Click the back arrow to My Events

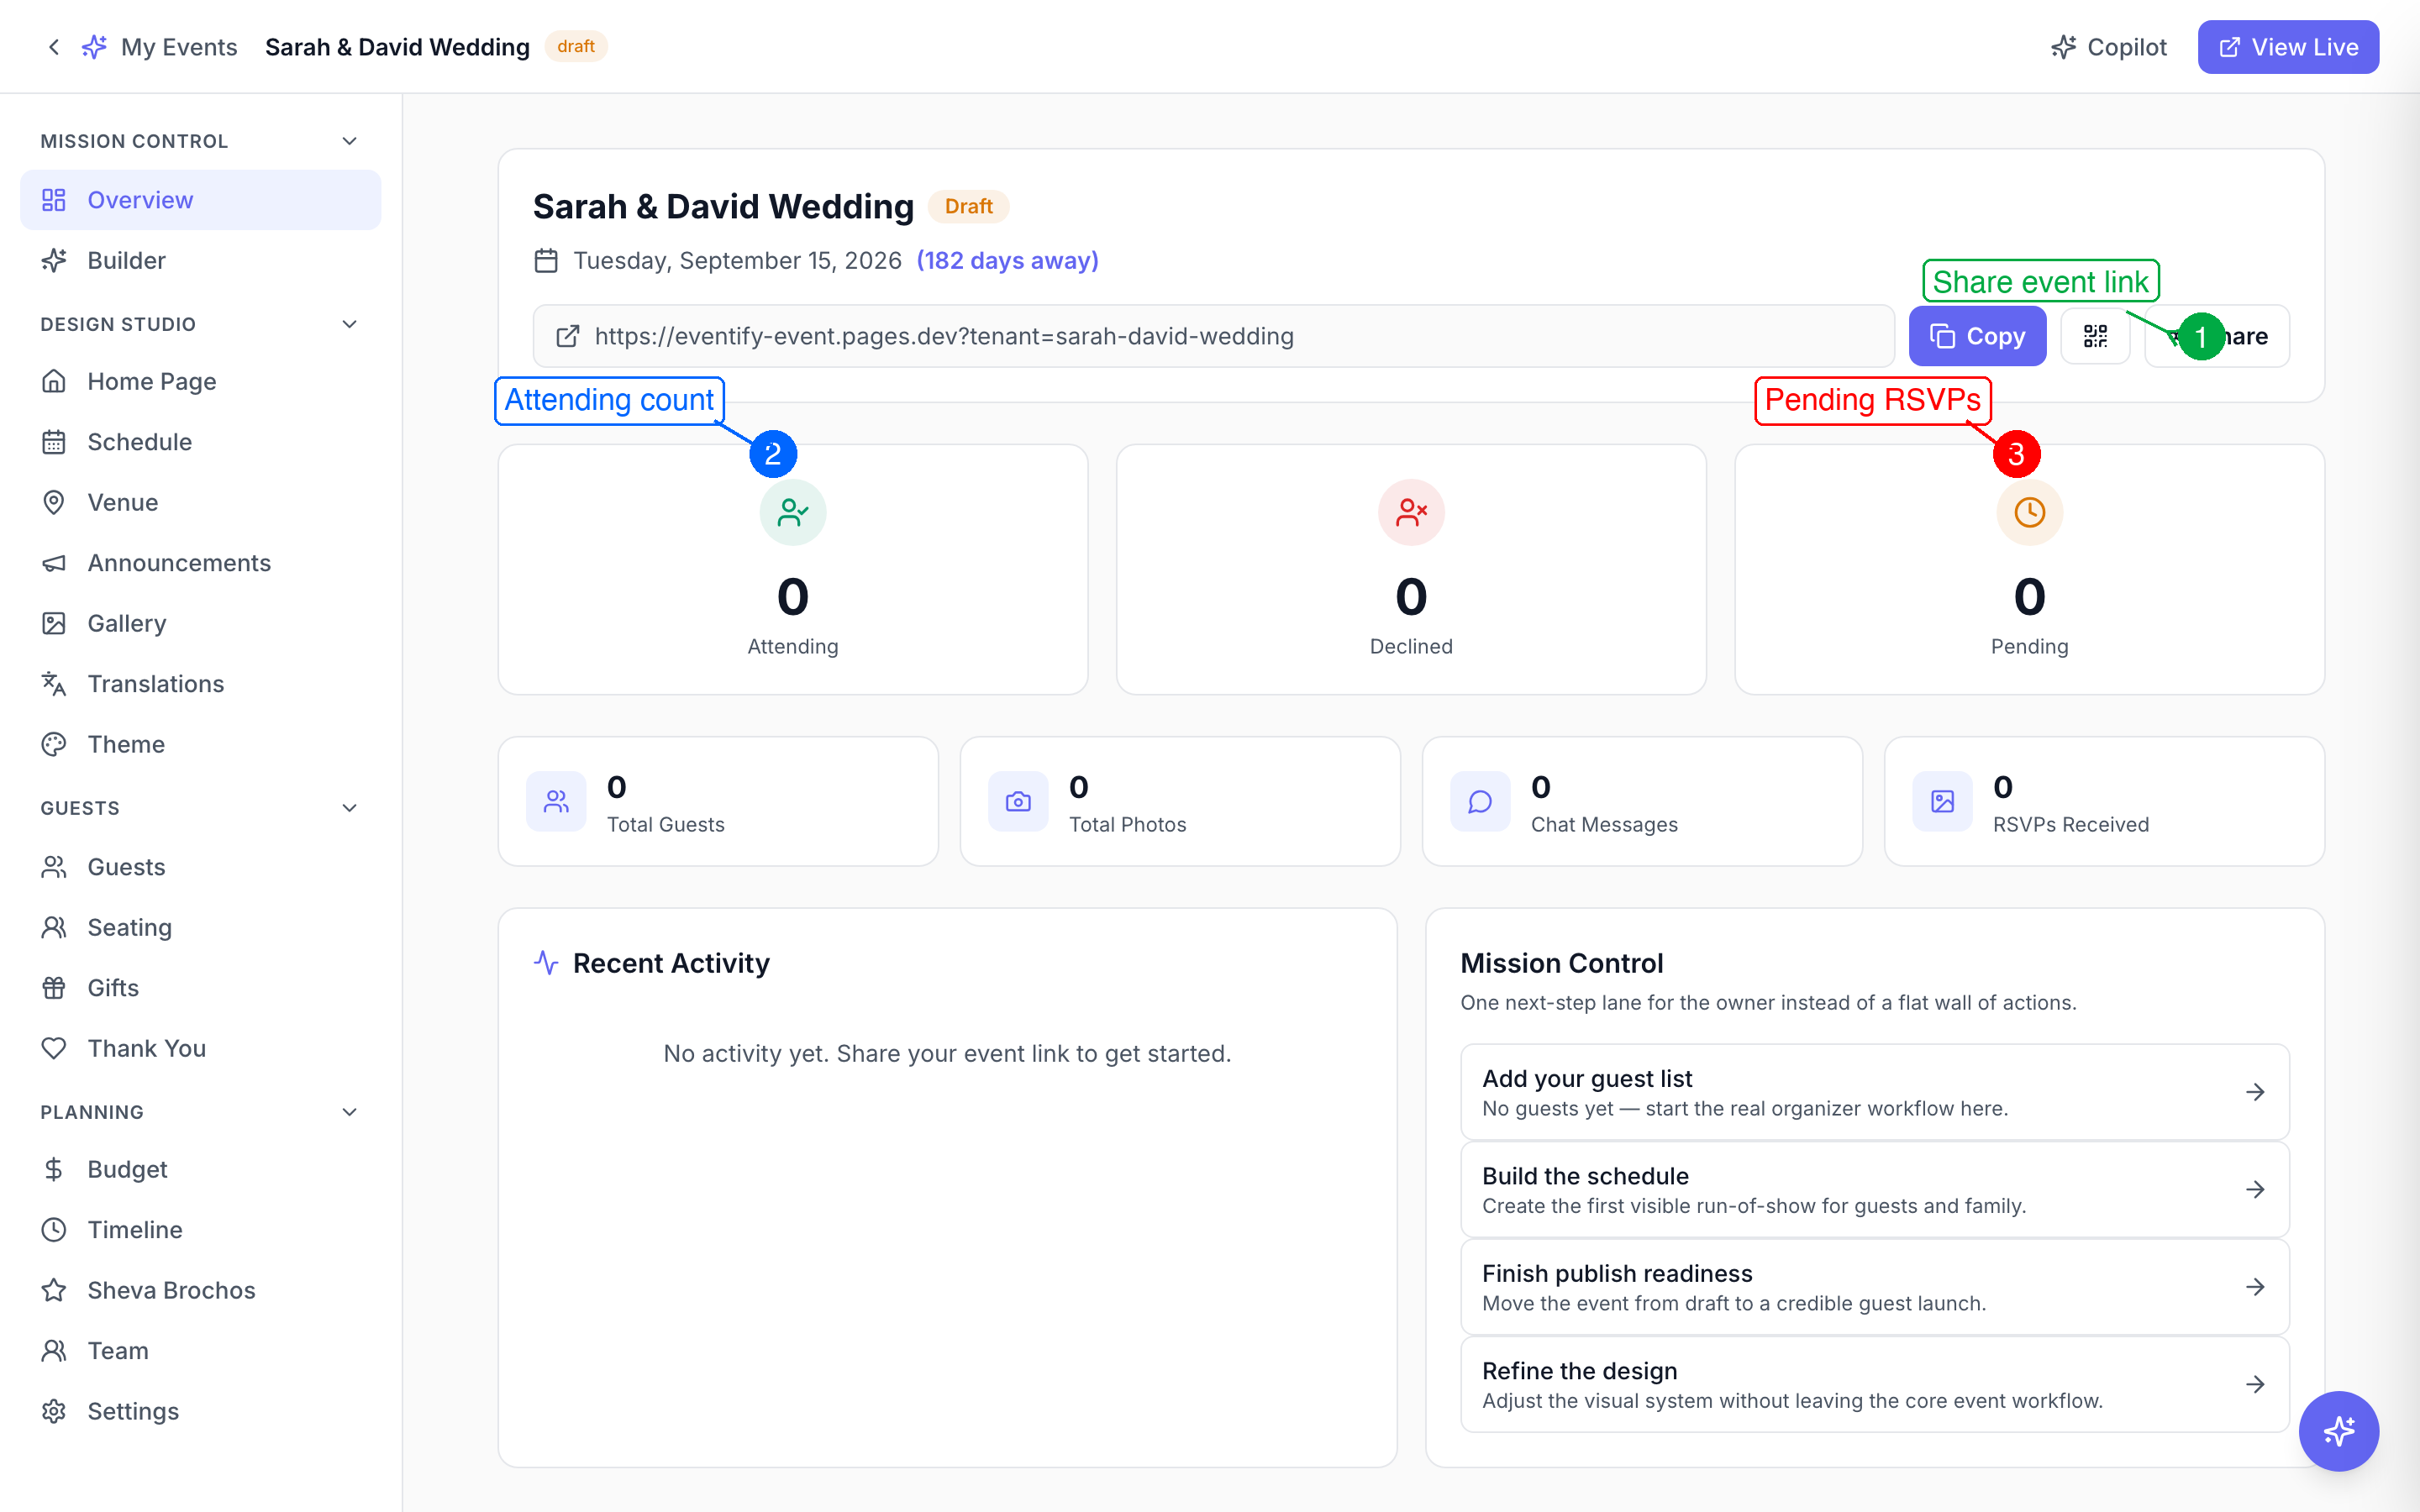54,47
